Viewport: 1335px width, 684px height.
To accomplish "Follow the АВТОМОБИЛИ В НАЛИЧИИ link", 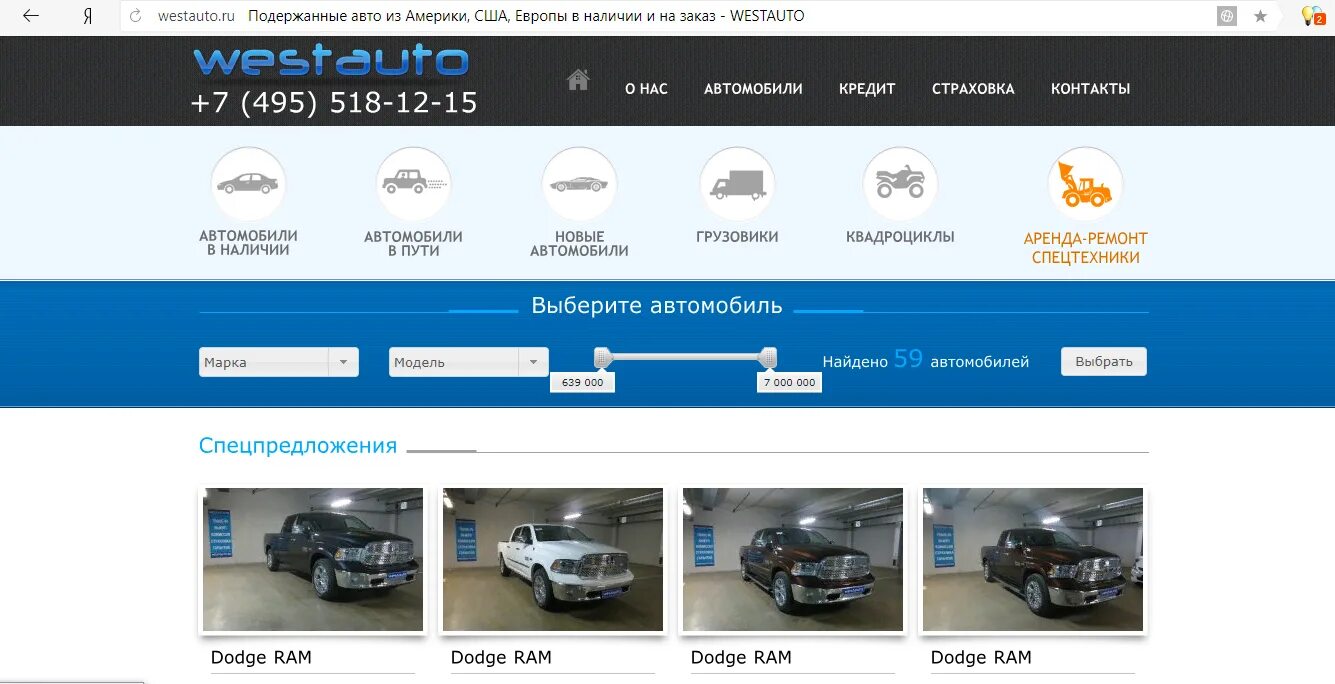I will click(248, 243).
